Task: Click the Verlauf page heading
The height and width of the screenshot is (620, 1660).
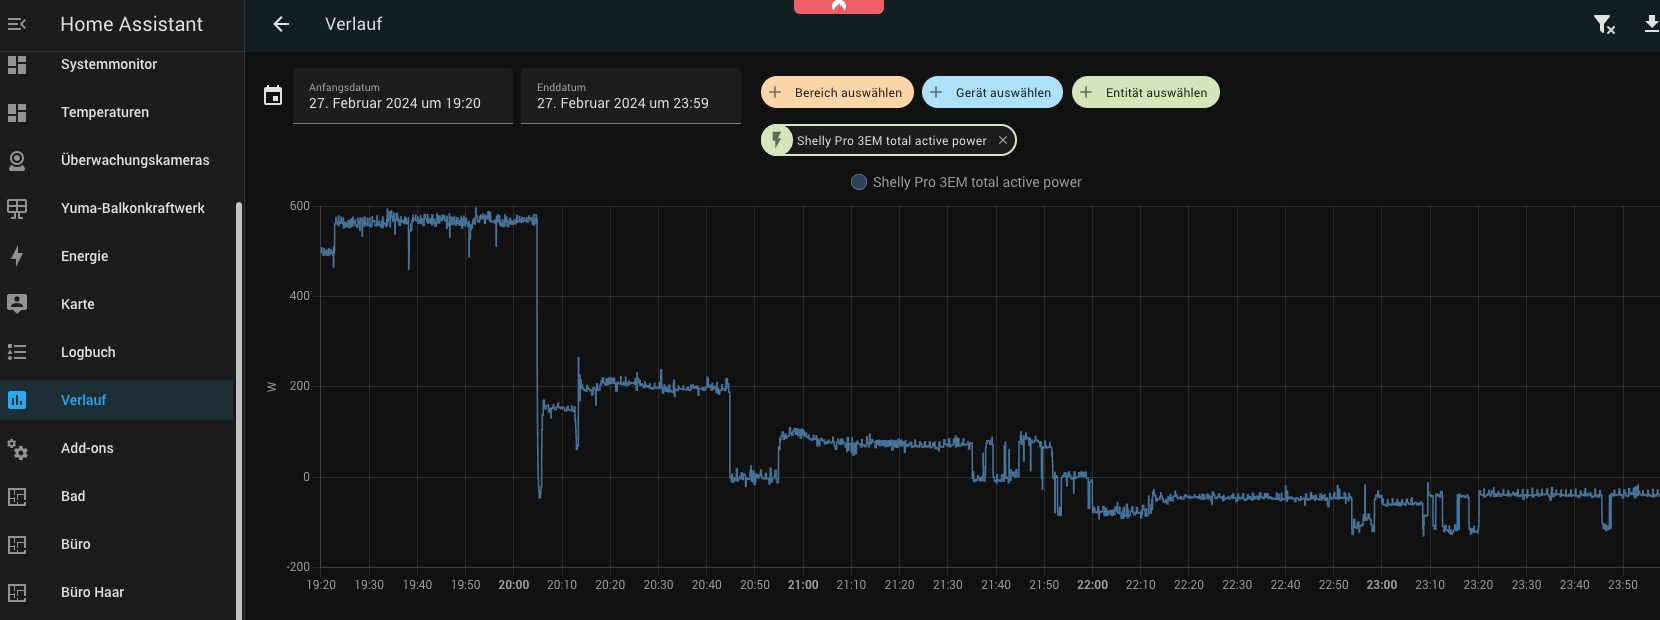Action: (354, 24)
